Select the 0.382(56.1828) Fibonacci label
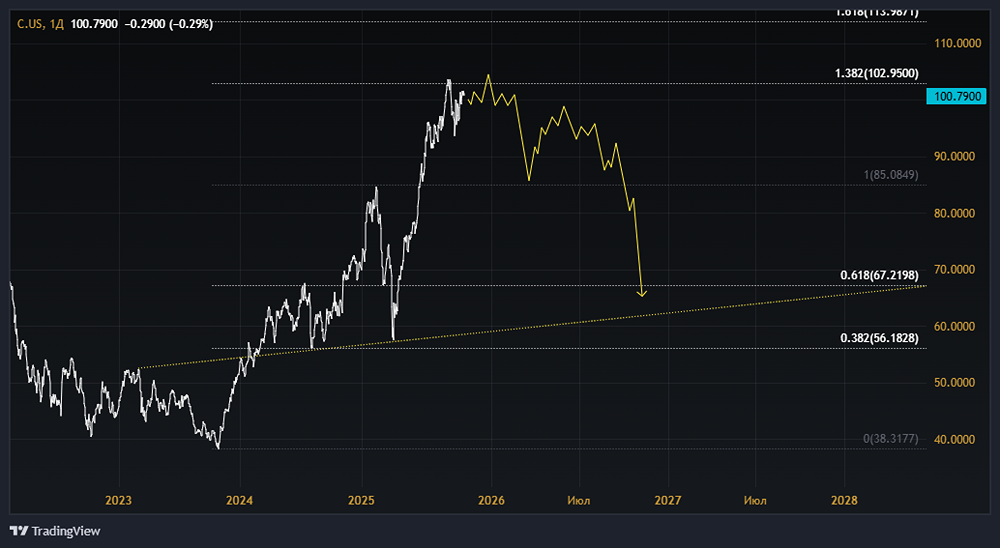The width and height of the screenshot is (1000, 548). click(879, 337)
